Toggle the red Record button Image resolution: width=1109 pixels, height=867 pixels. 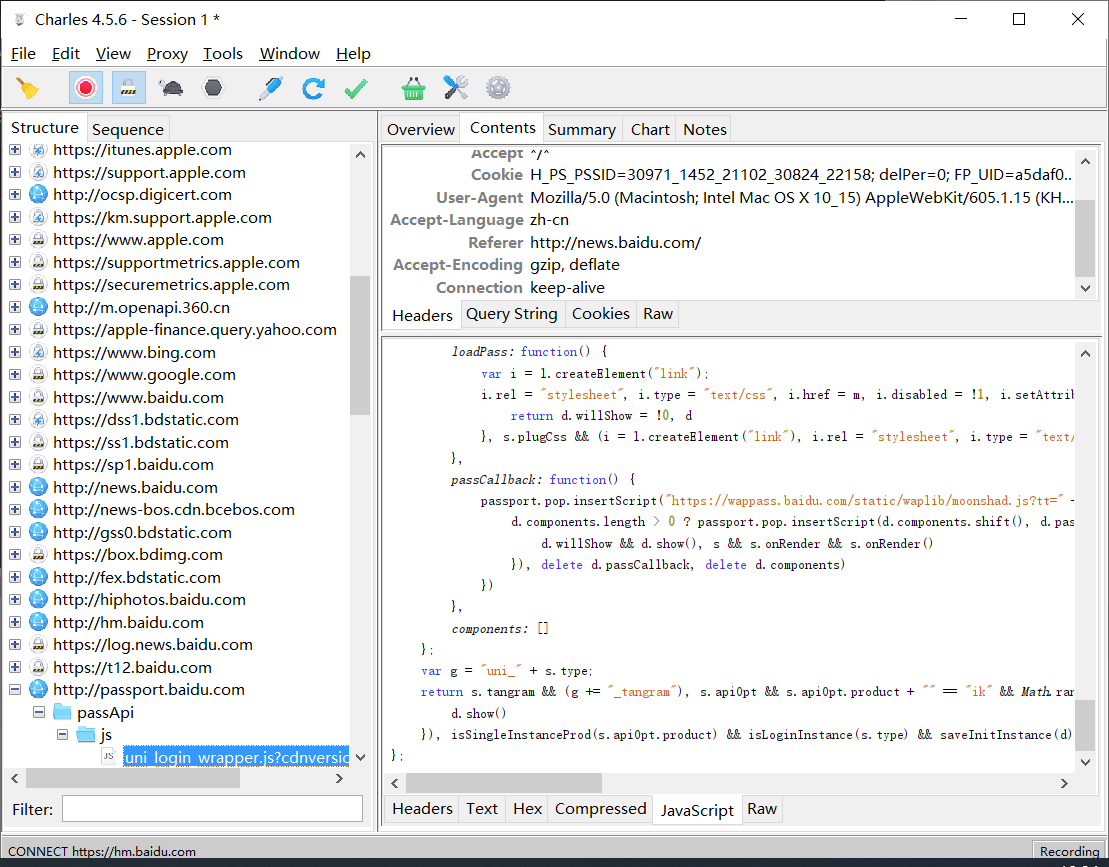86,88
